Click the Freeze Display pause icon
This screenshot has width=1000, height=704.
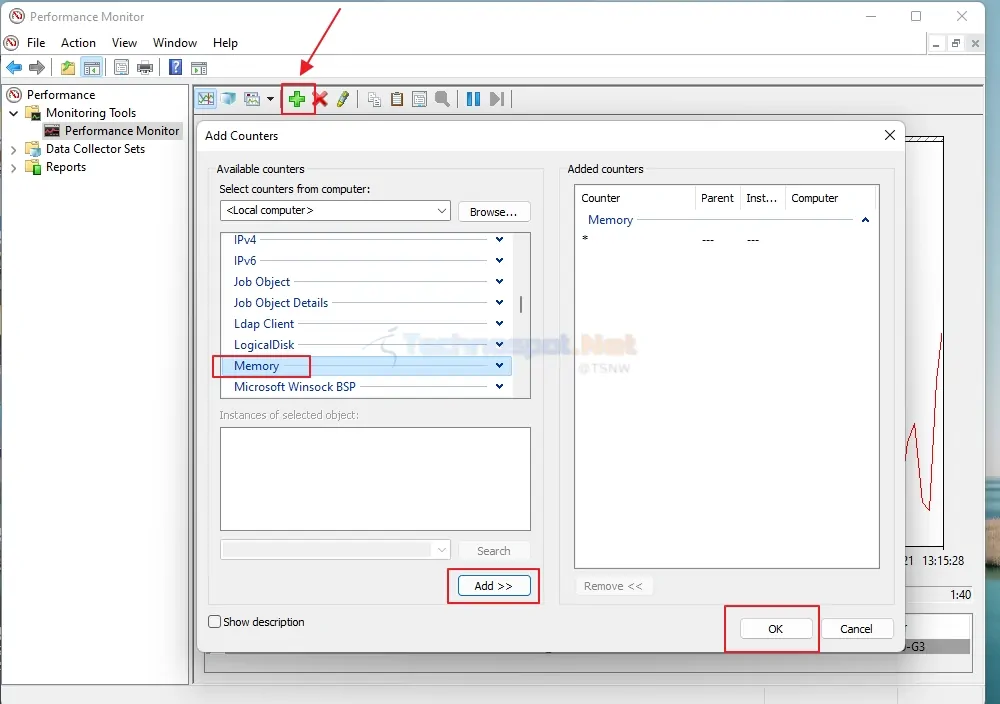point(473,99)
